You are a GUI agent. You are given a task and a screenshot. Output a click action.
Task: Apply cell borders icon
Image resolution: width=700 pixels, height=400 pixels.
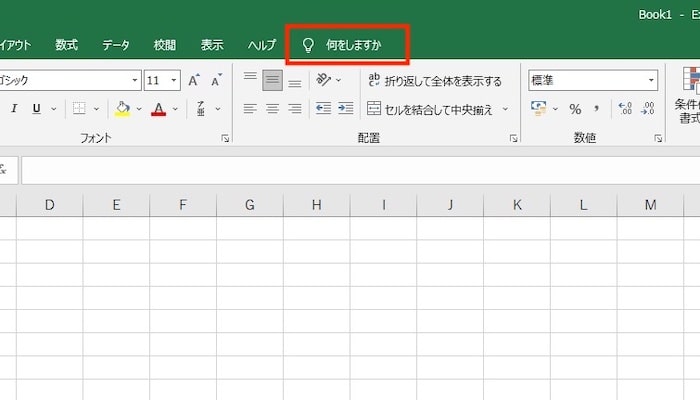coord(79,108)
